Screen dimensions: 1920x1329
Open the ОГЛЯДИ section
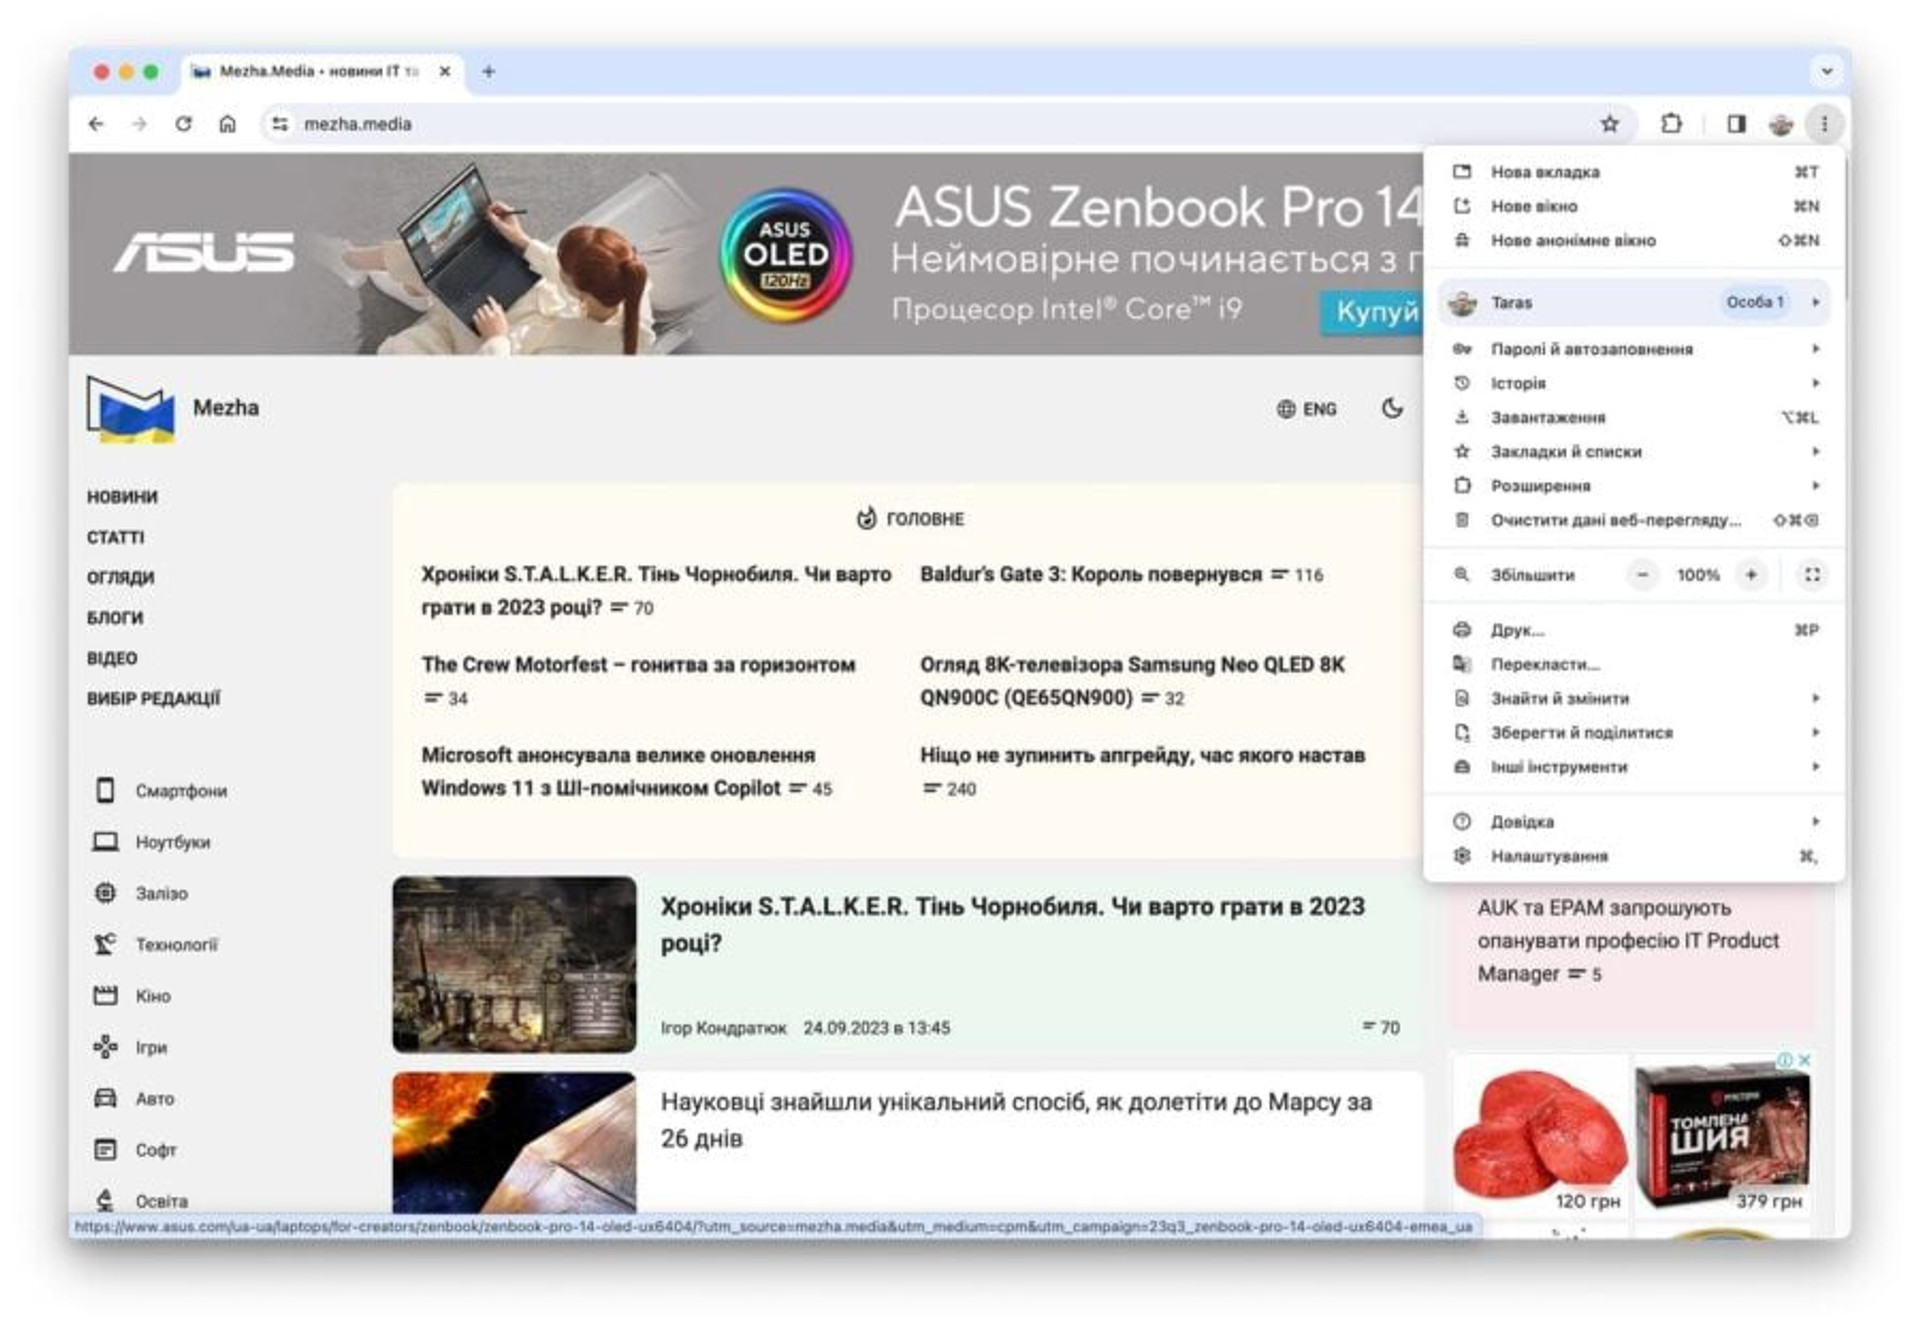(120, 577)
